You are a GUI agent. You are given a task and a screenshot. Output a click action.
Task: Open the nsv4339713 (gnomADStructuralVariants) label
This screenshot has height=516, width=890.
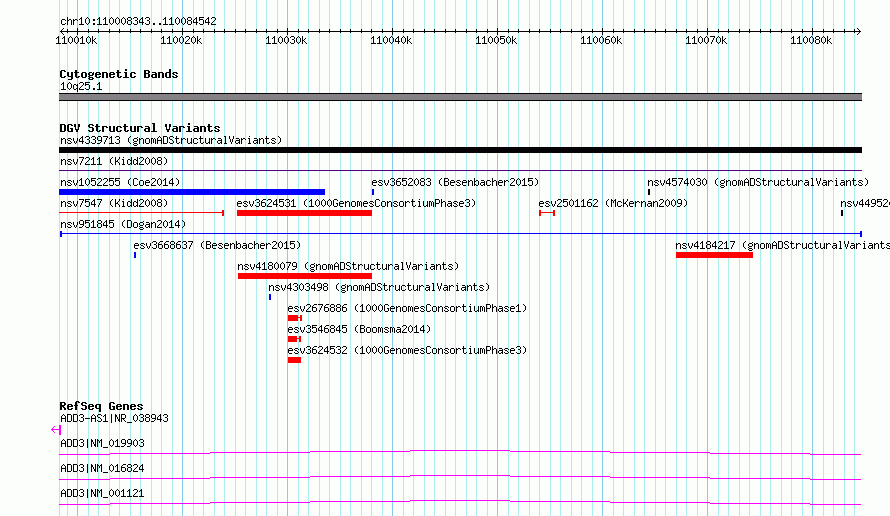click(x=171, y=140)
